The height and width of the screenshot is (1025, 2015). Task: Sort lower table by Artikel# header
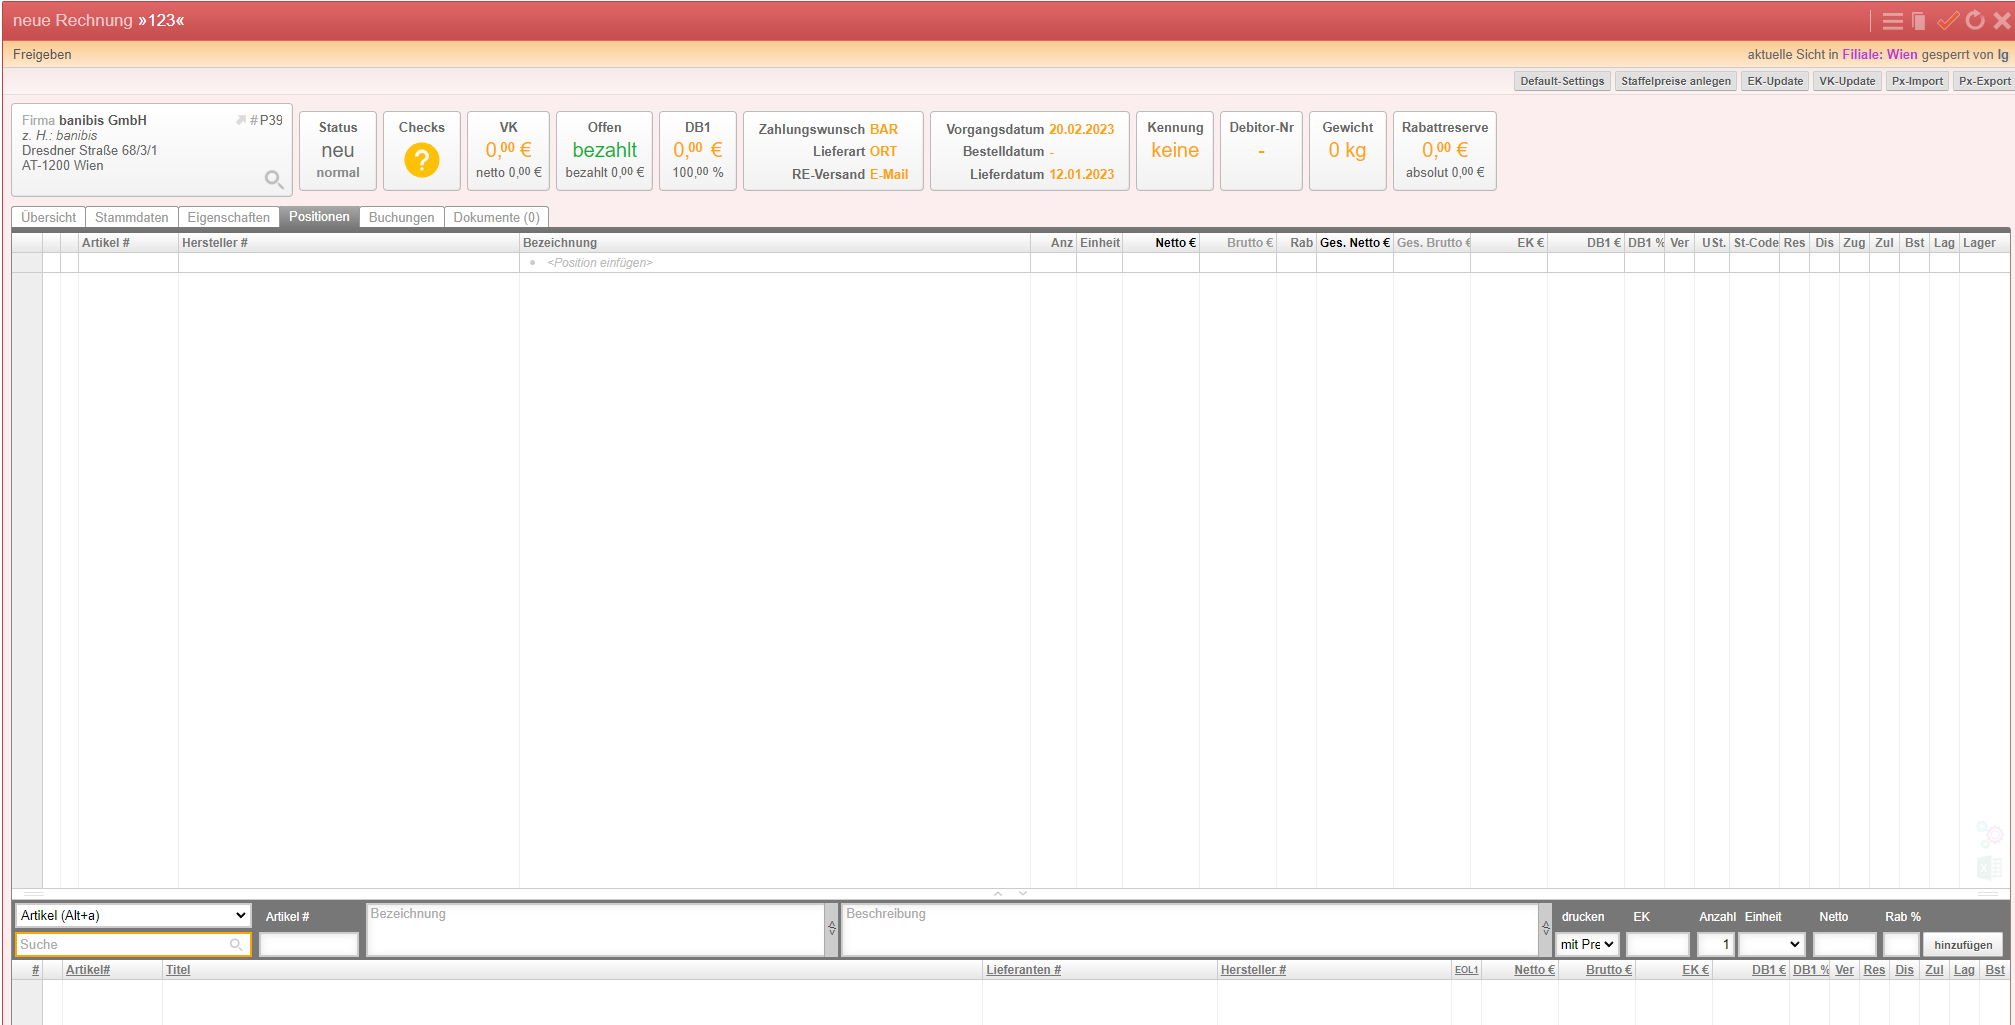(x=88, y=970)
